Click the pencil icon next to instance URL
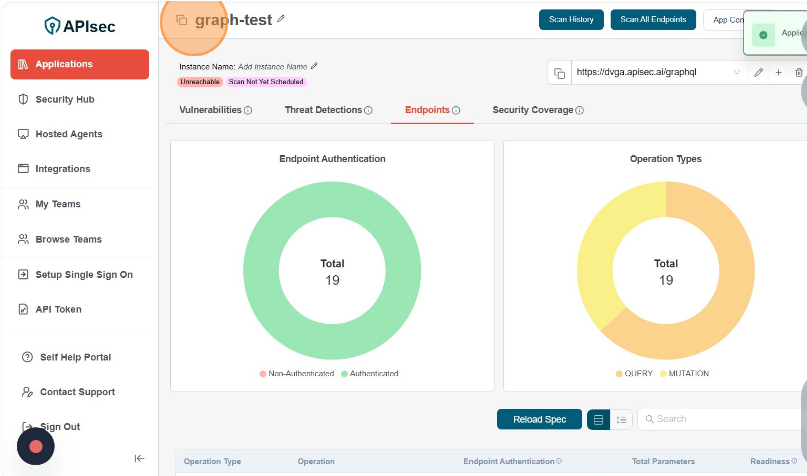The image size is (807, 476). coord(759,73)
